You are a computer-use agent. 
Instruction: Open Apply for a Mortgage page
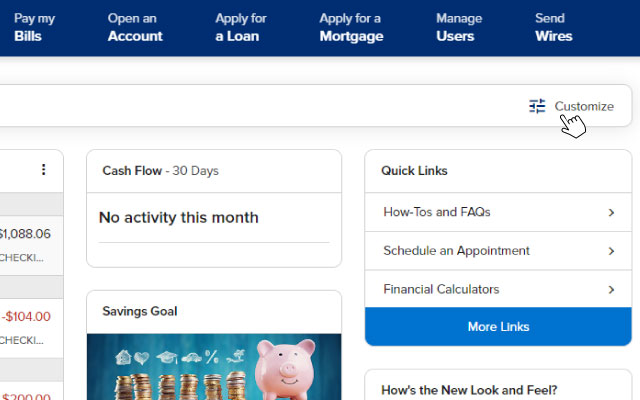pos(351,27)
